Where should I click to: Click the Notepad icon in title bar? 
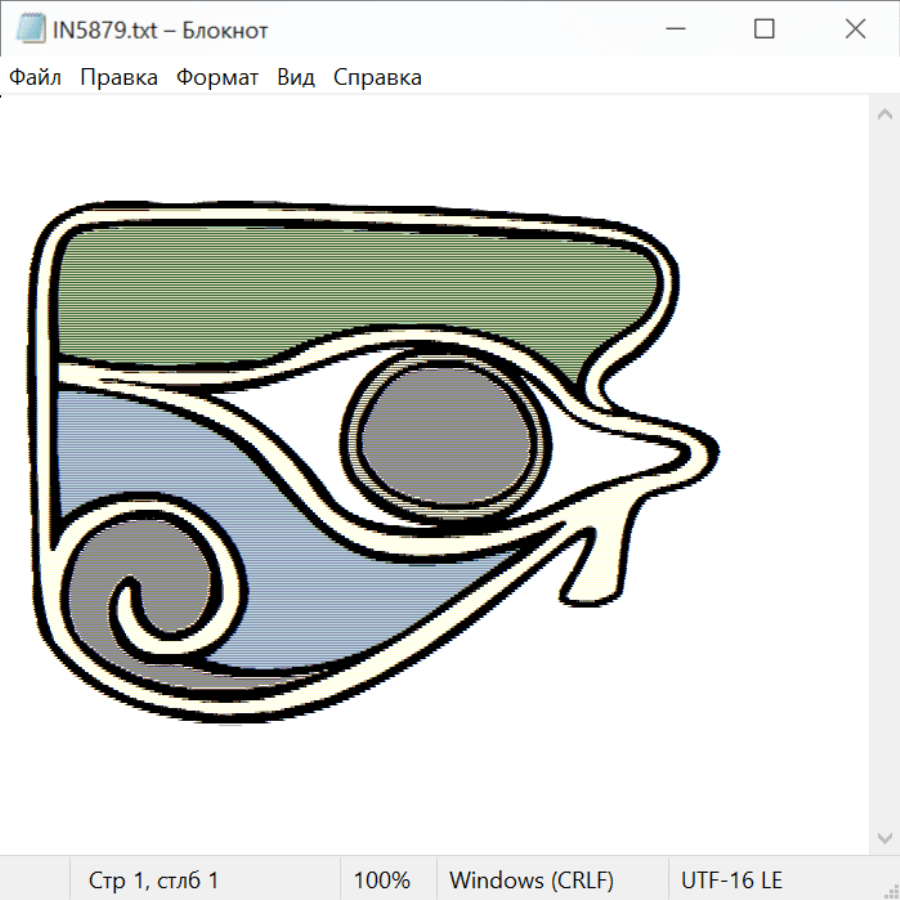pyautogui.click(x=30, y=29)
